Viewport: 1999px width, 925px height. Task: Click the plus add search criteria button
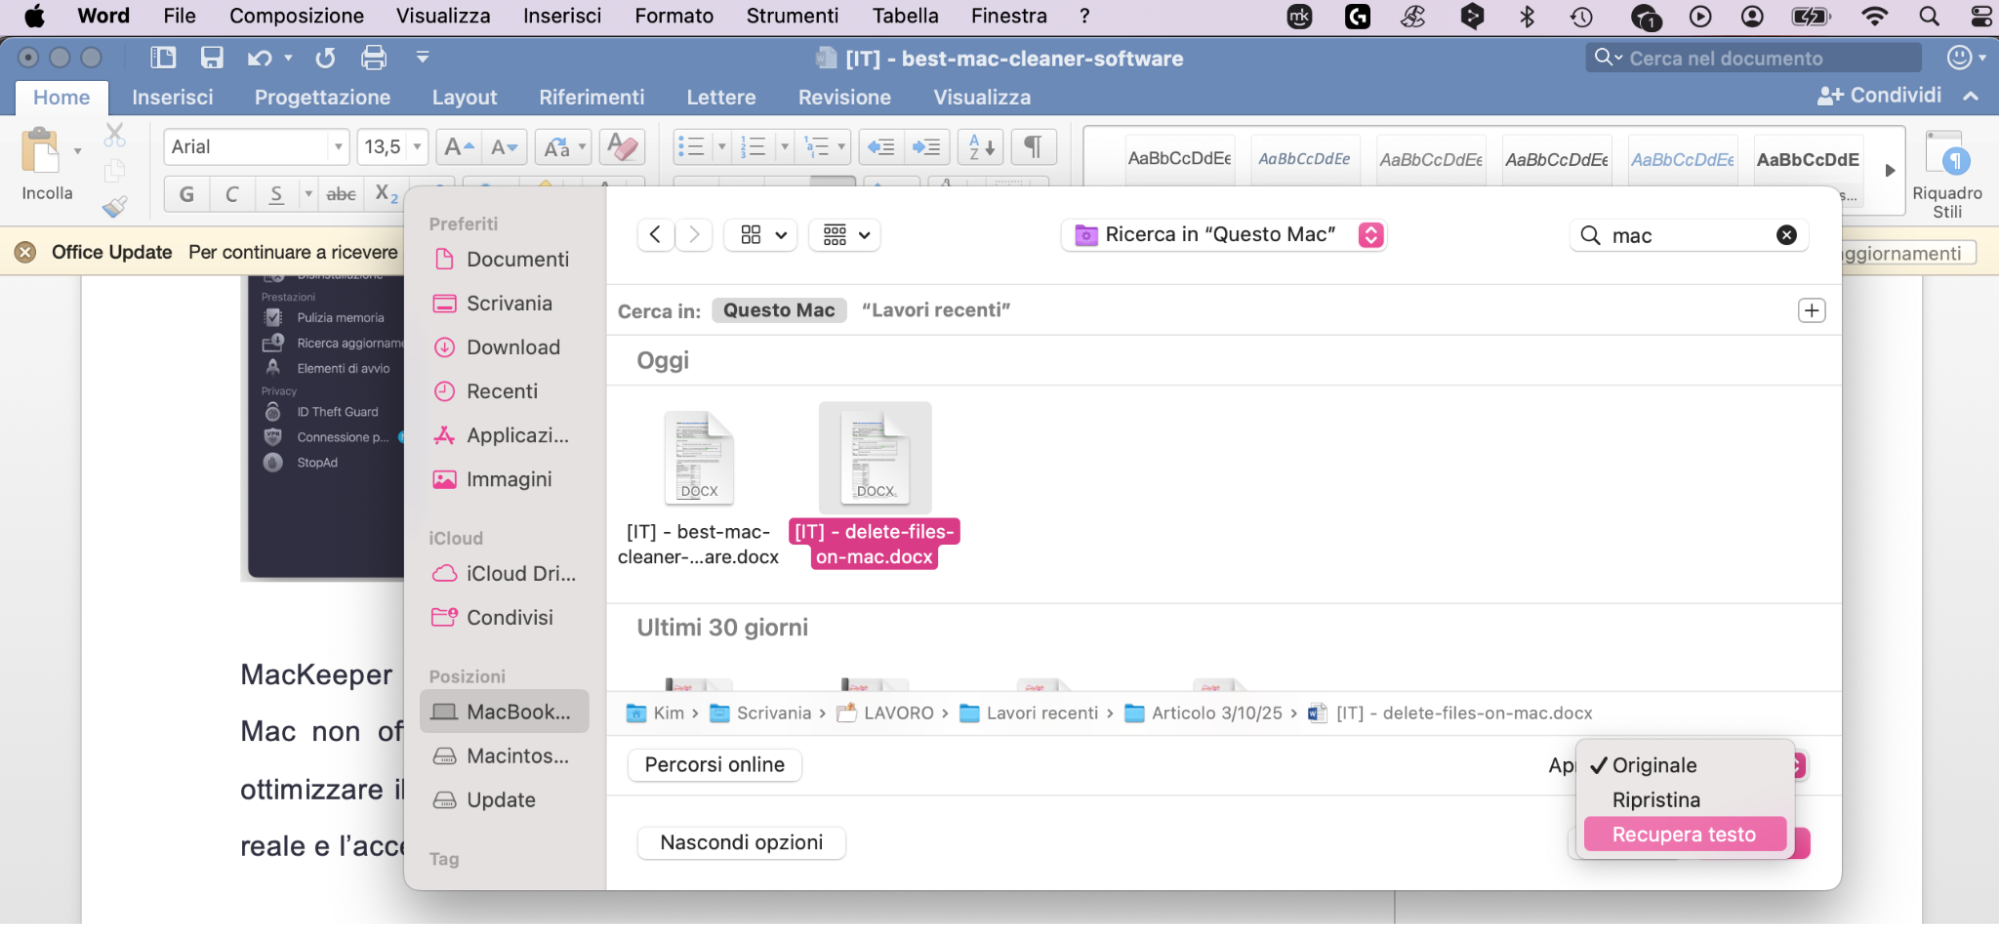click(1811, 310)
